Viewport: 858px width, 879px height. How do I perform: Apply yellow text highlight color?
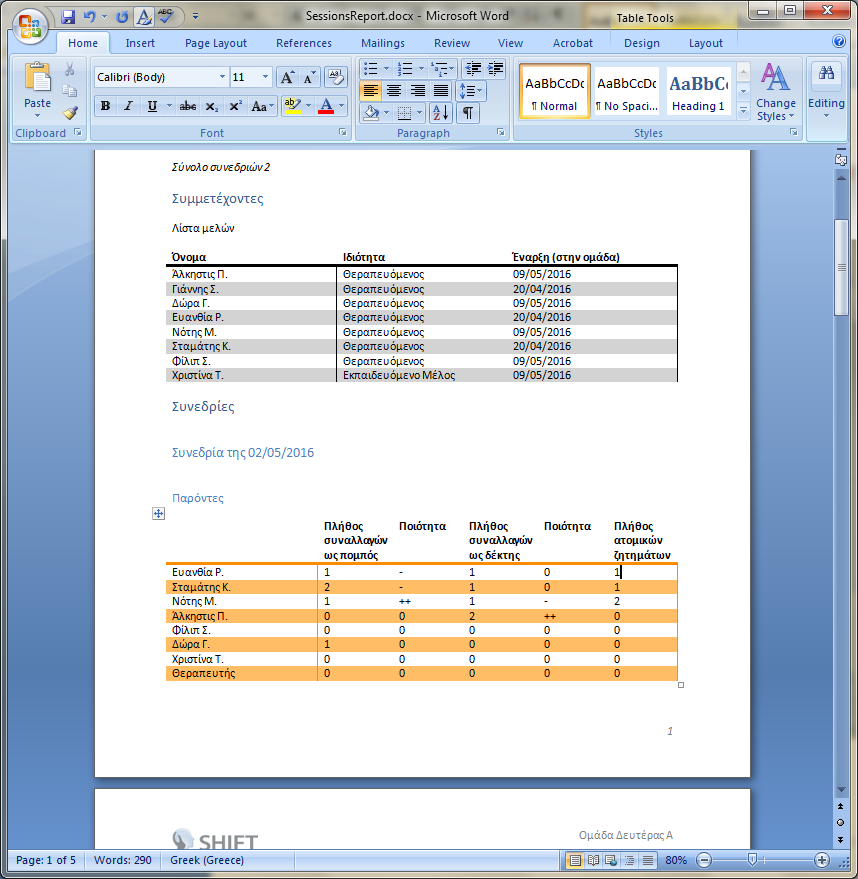pos(292,106)
